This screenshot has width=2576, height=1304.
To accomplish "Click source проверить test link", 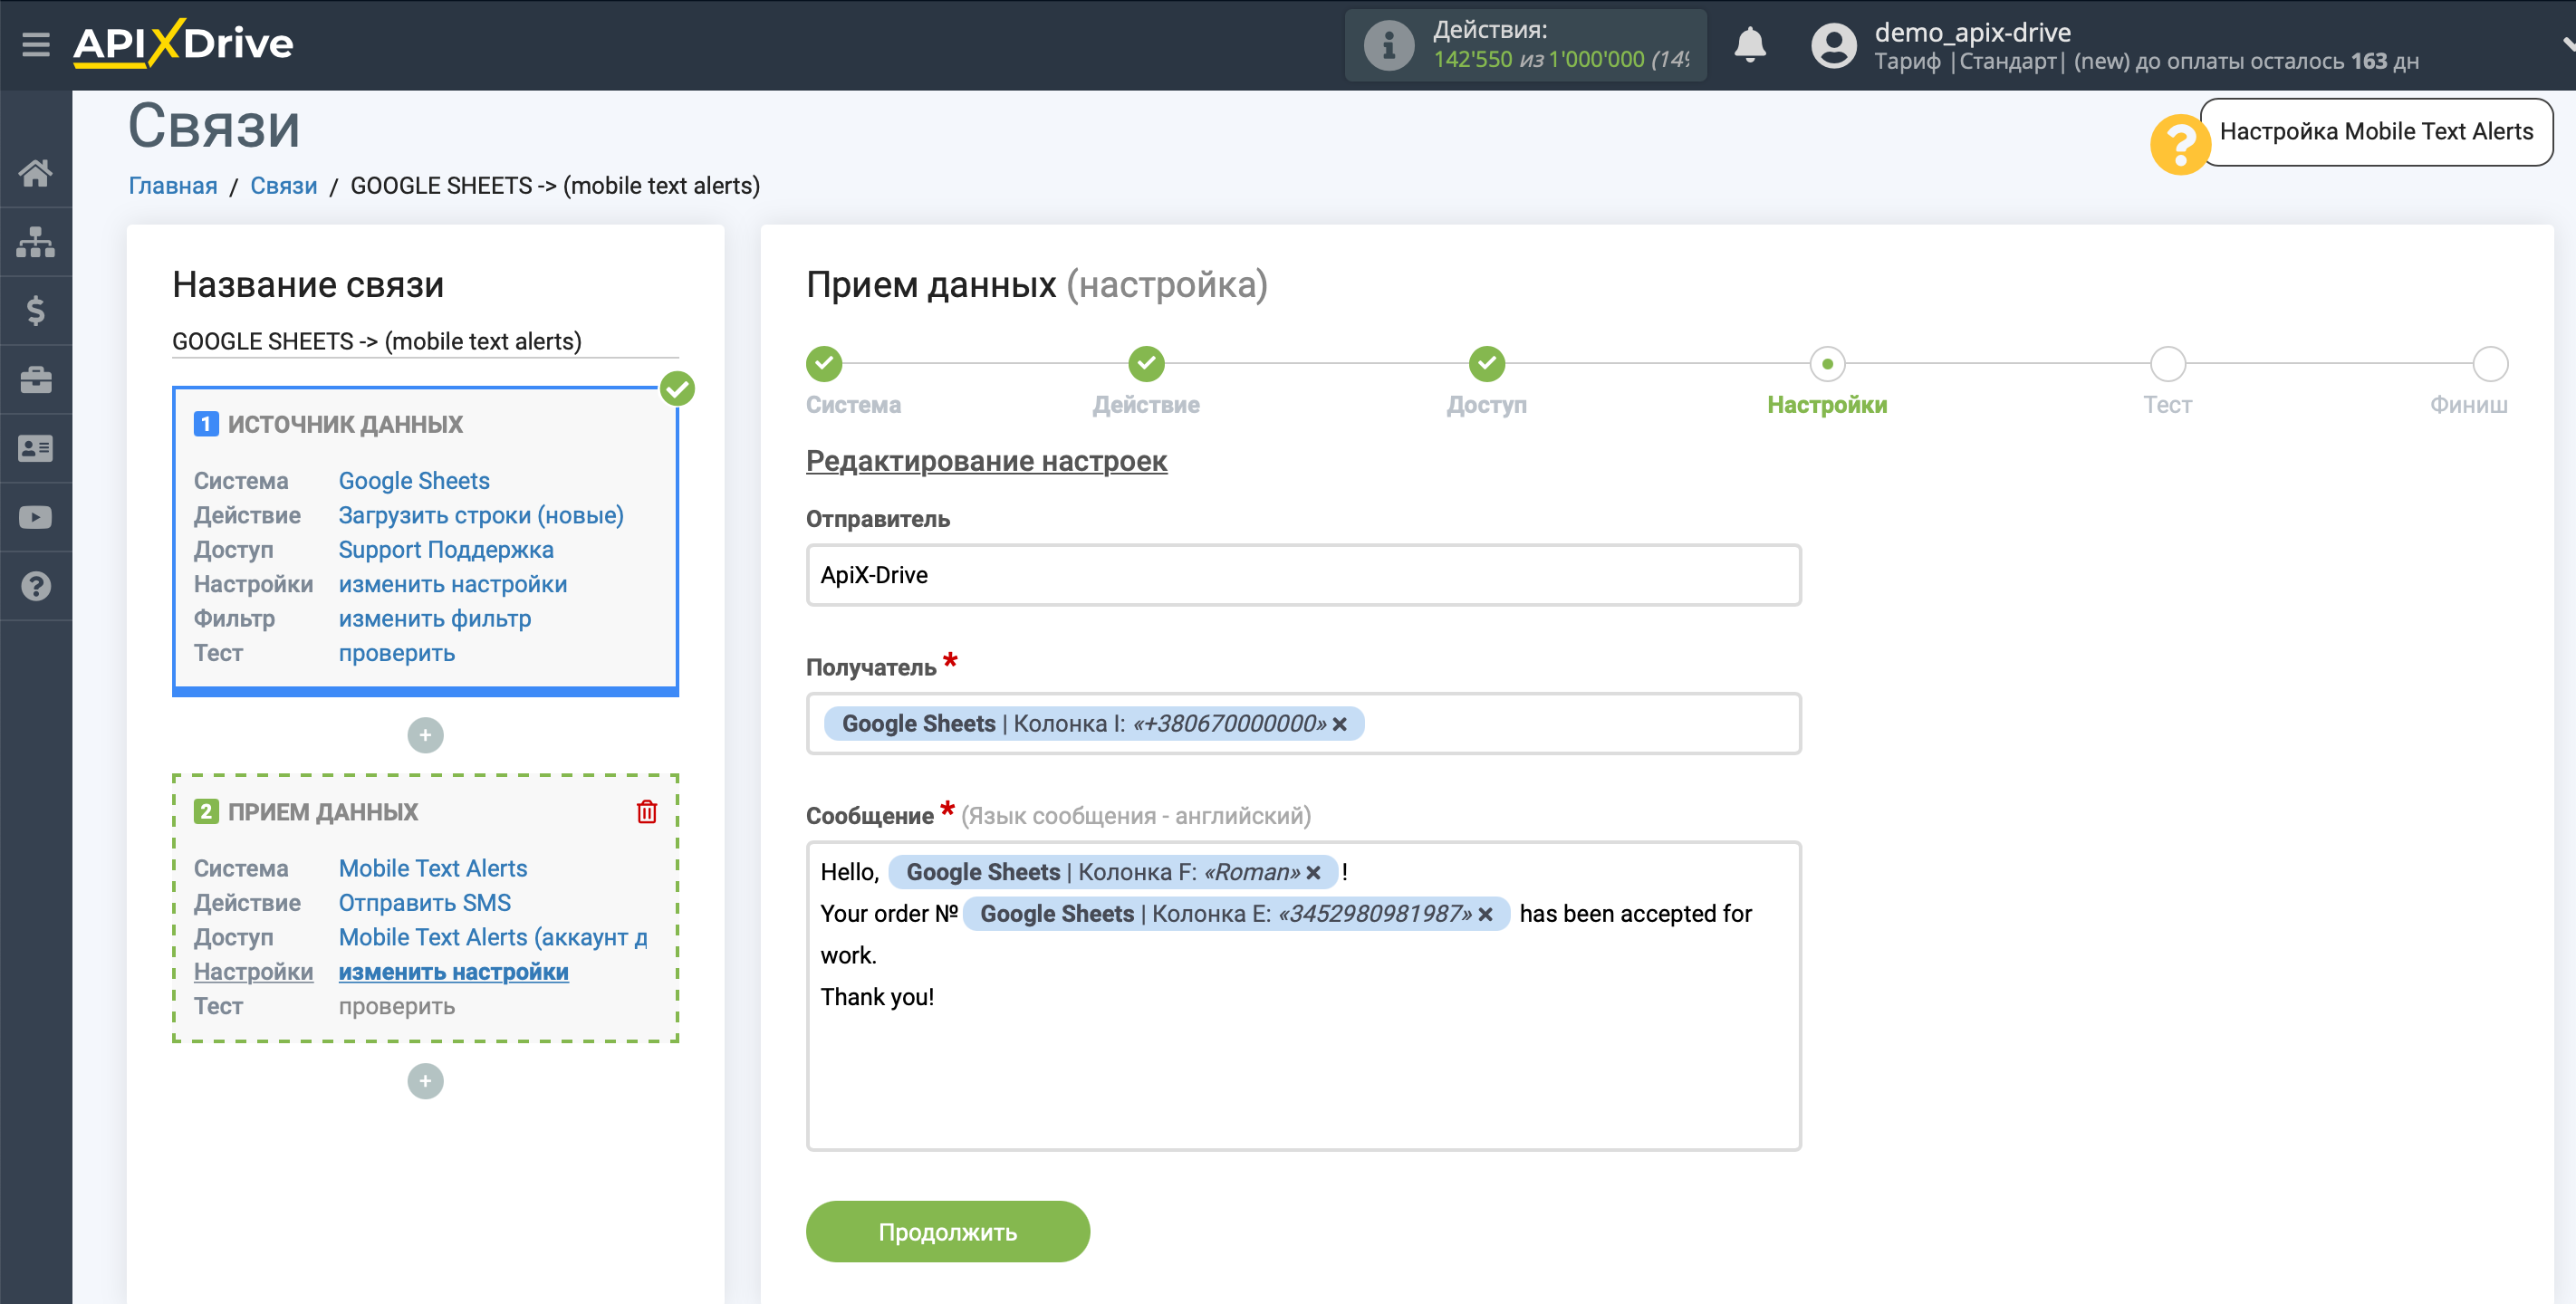I will coord(397,653).
